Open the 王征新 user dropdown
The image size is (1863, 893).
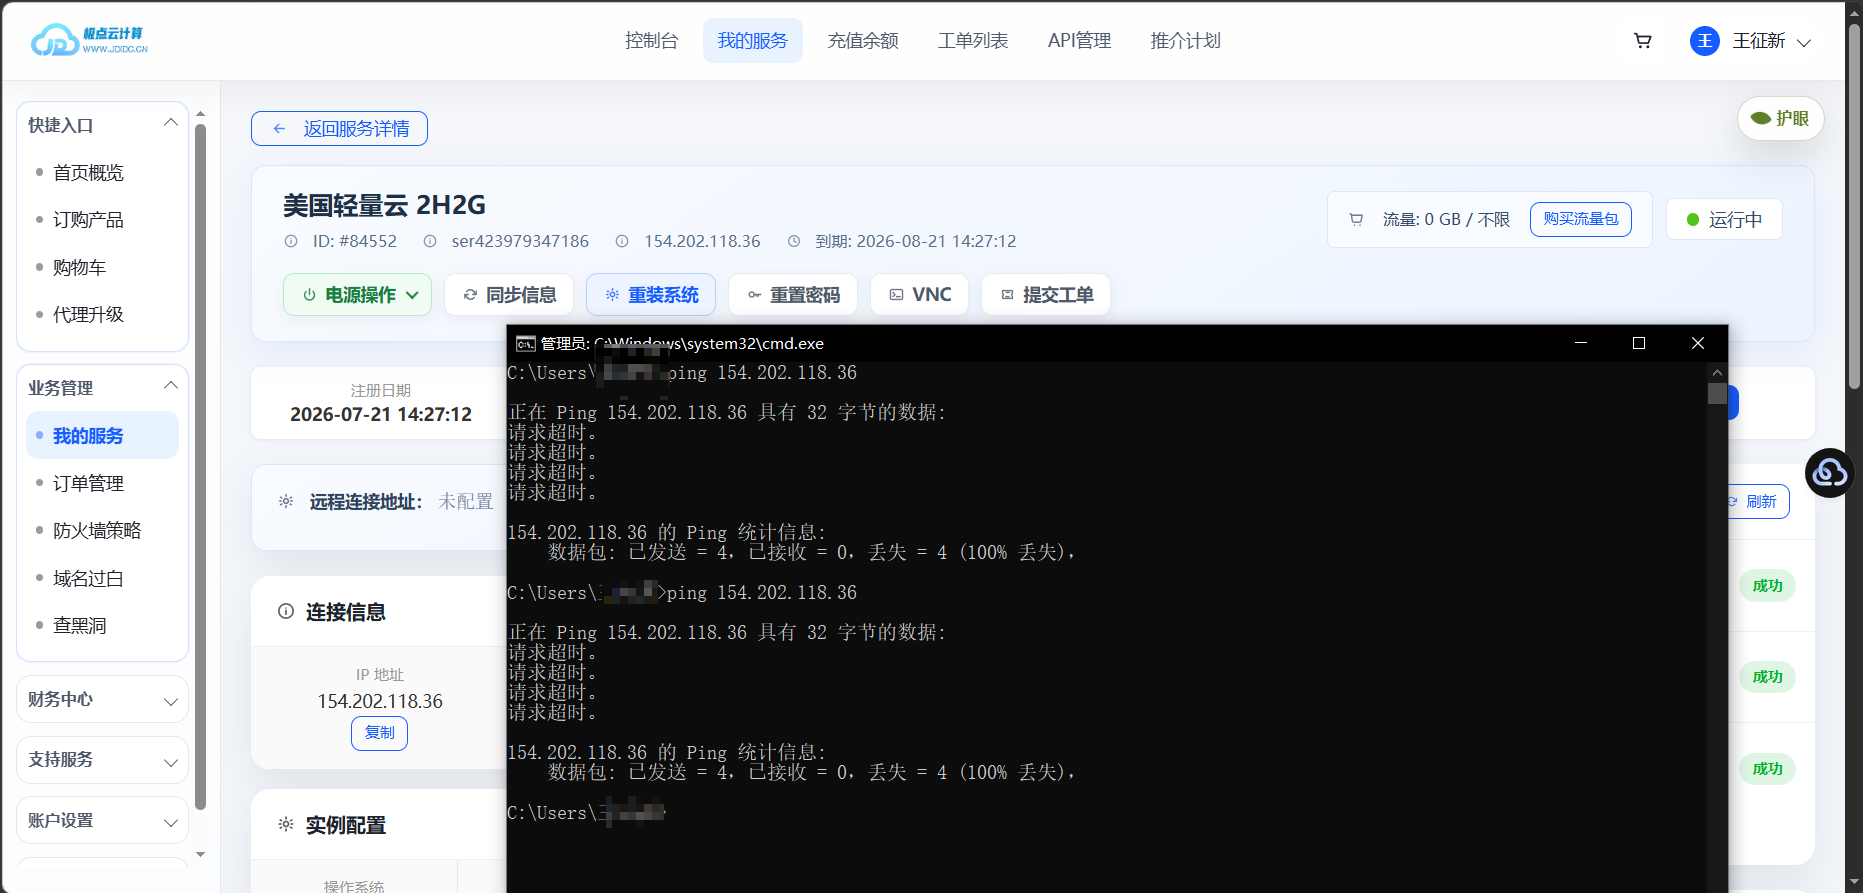point(1751,41)
